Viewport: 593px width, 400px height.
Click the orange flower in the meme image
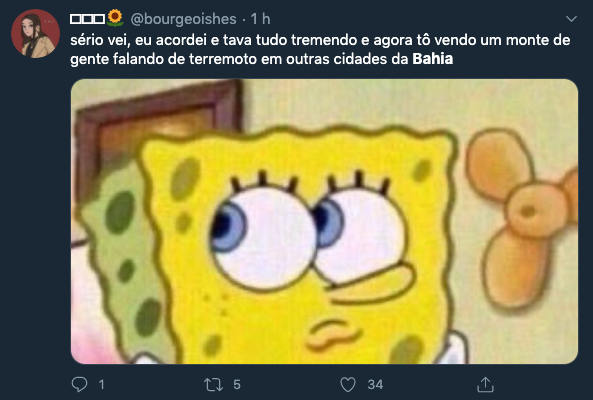522,217
